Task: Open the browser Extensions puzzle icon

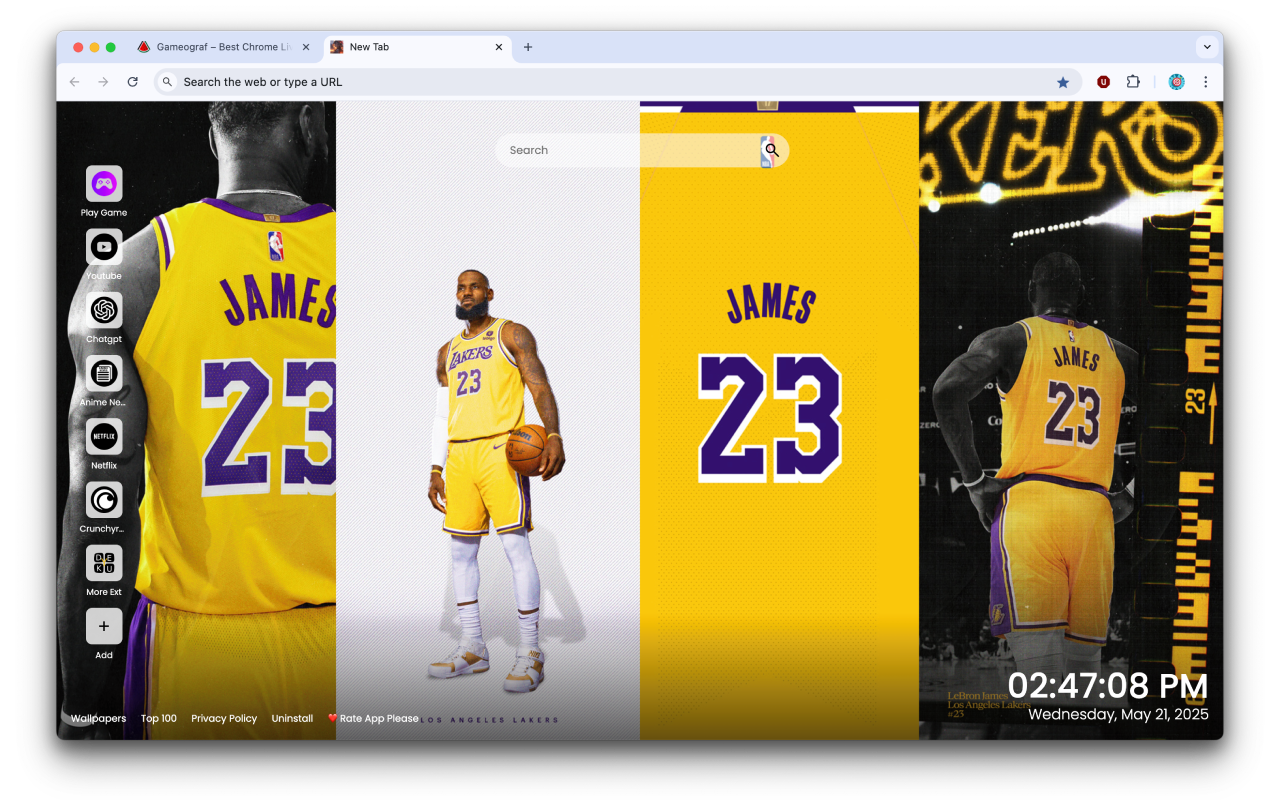Action: [1133, 81]
